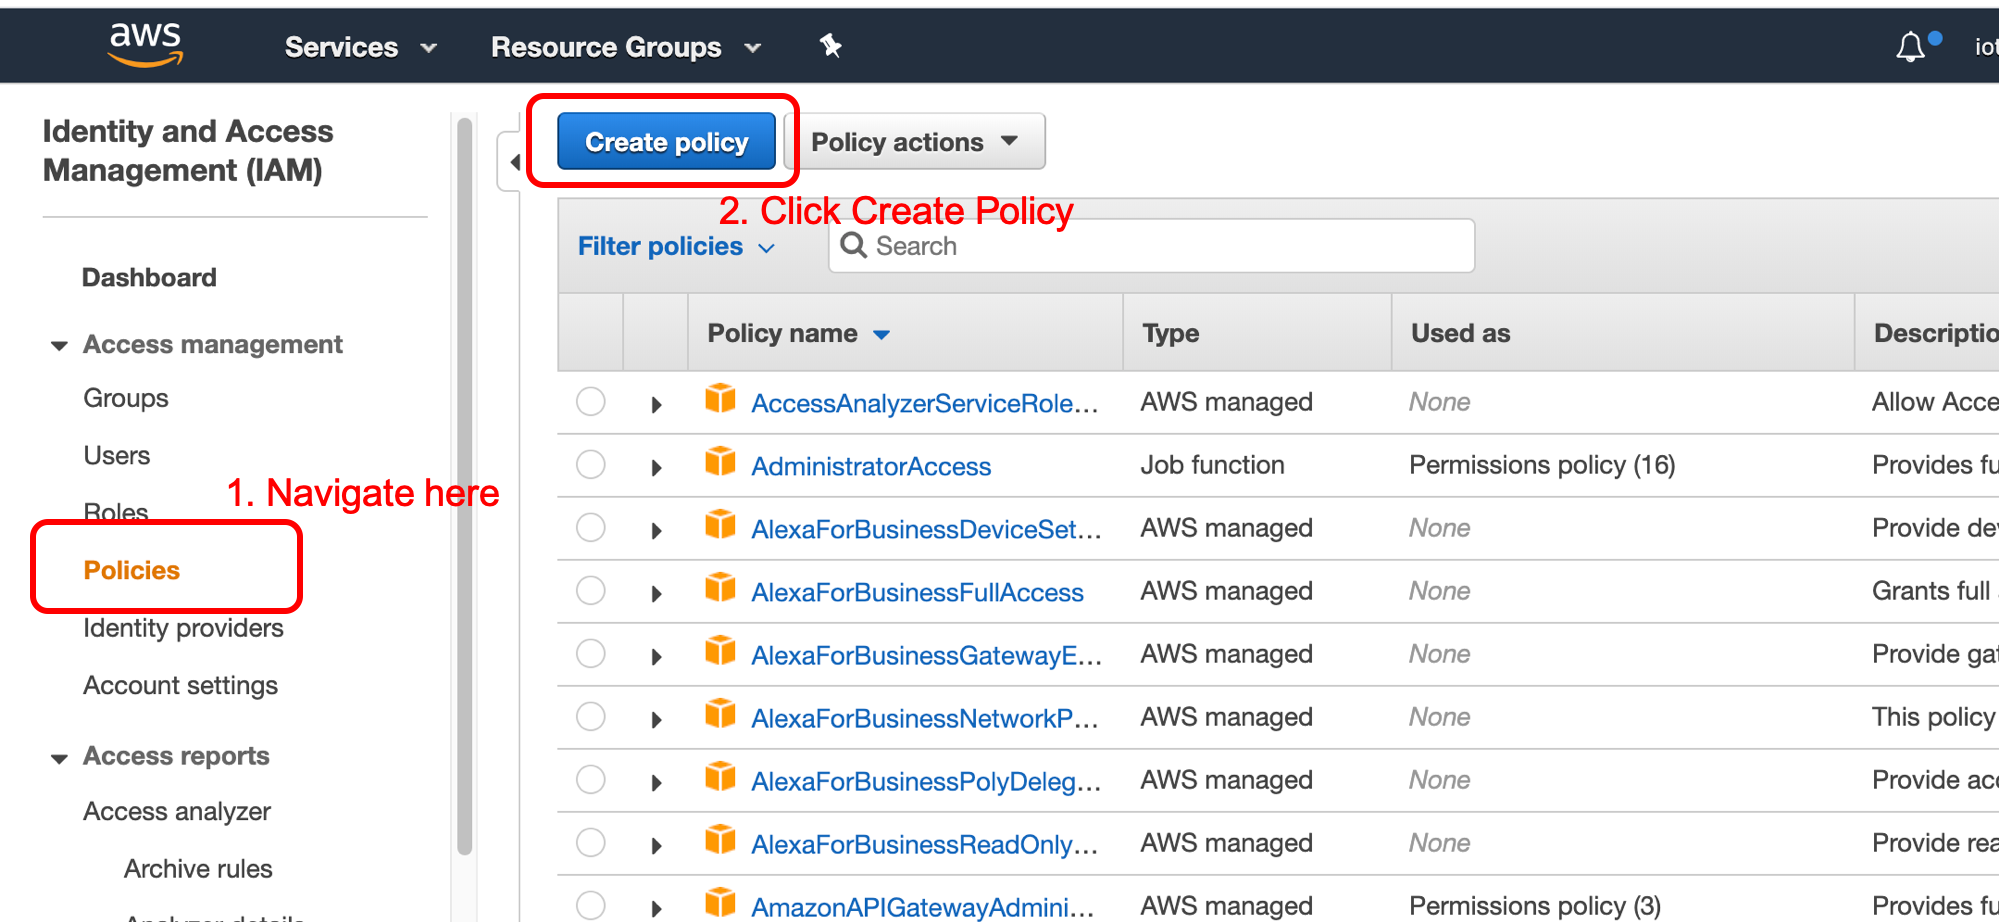Select the AlexaForBusinessReadOnly radio button
The width and height of the screenshot is (1999, 922).
pos(591,843)
